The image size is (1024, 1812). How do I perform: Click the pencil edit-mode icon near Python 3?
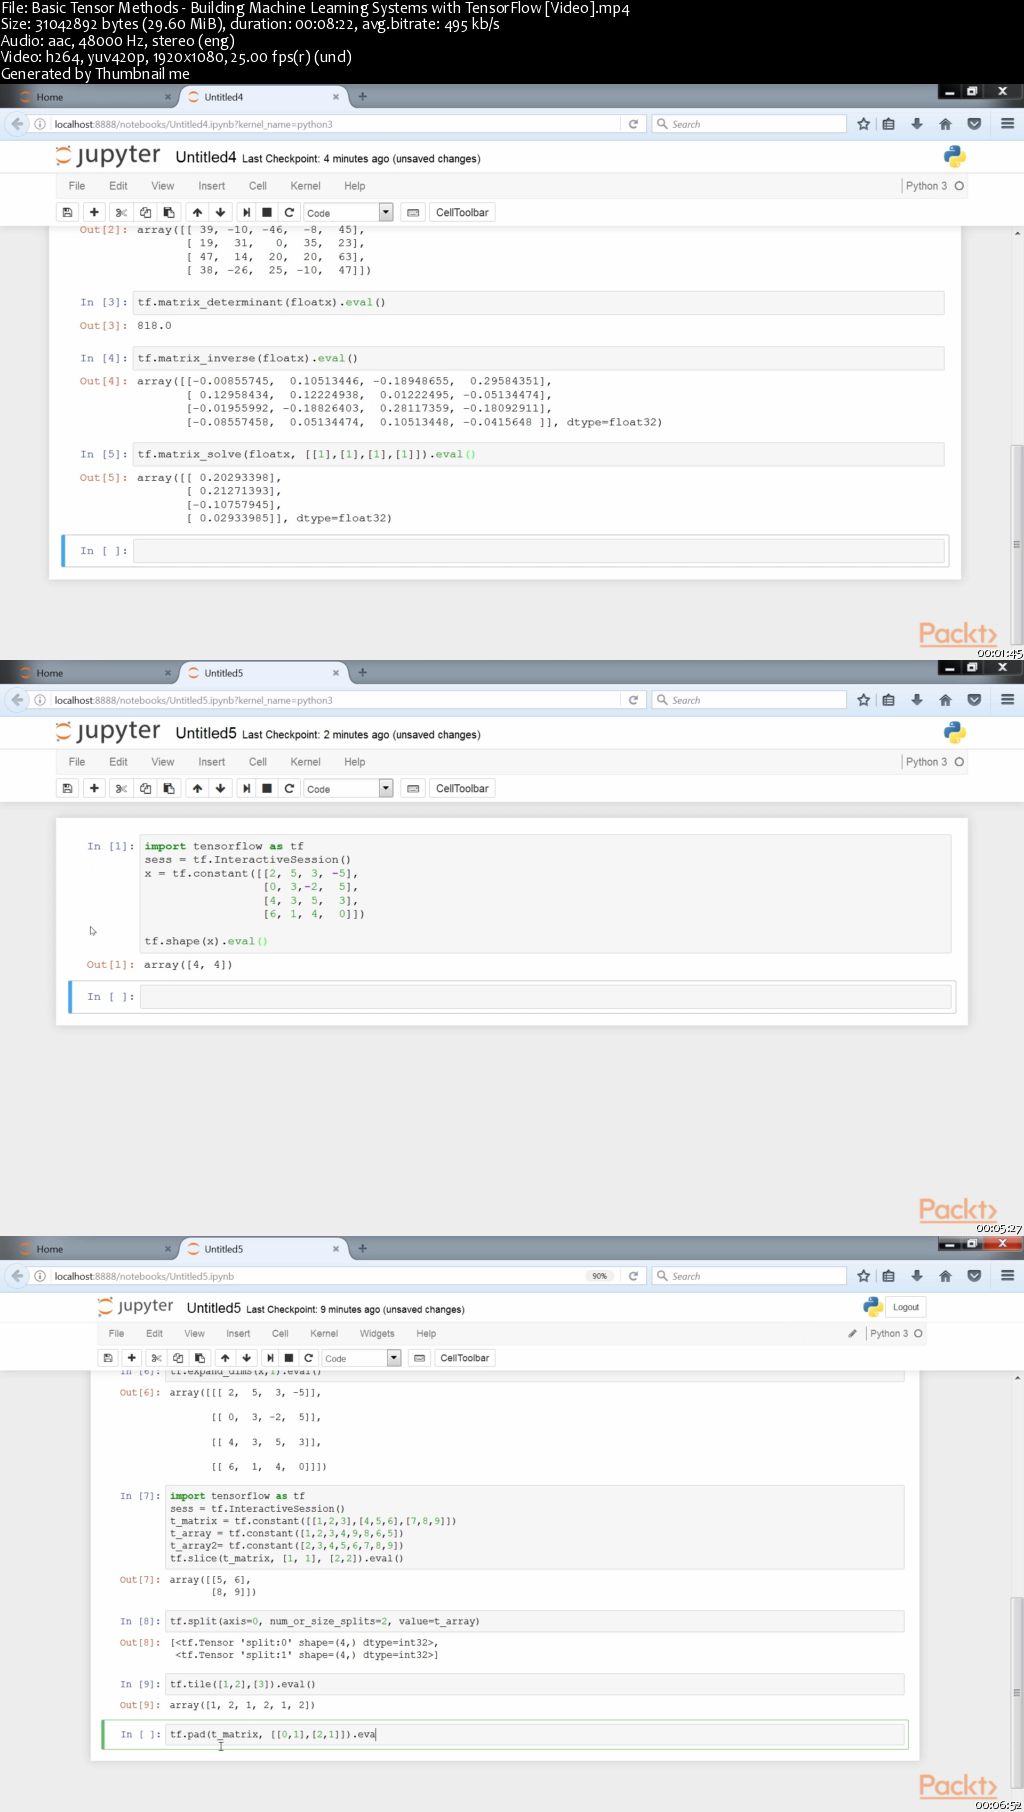852,1333
